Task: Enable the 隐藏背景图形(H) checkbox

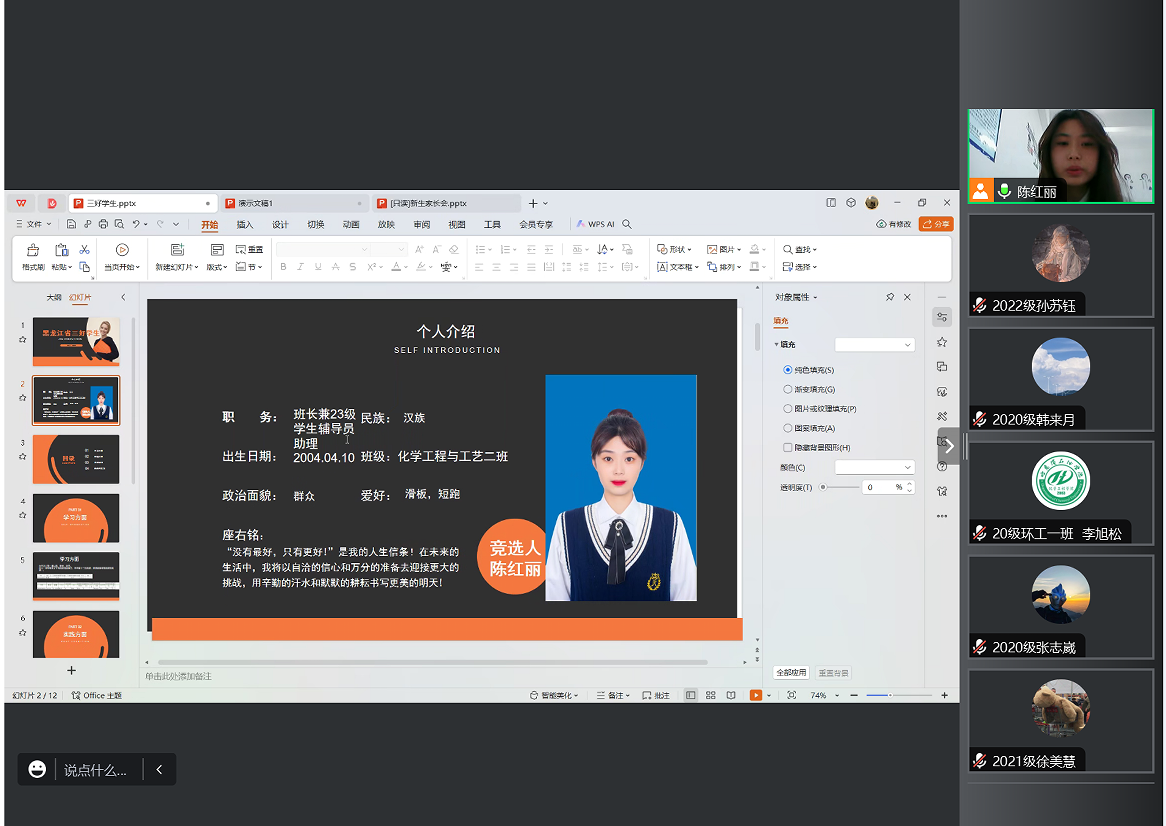Action: pos(788,448)
